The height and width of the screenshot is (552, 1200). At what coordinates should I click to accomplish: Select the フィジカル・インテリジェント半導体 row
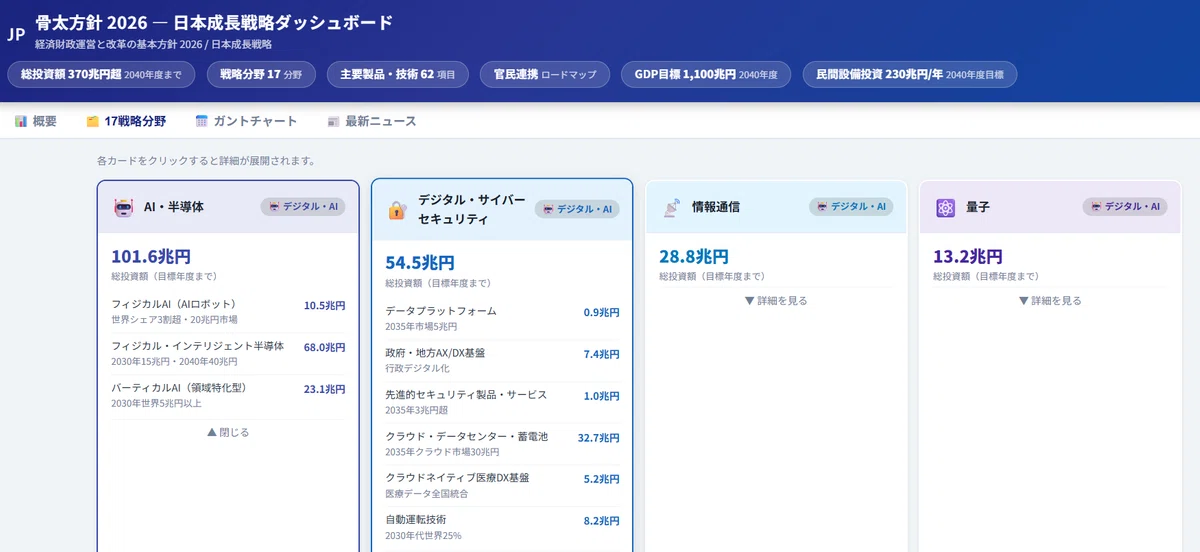coord(228,353)
